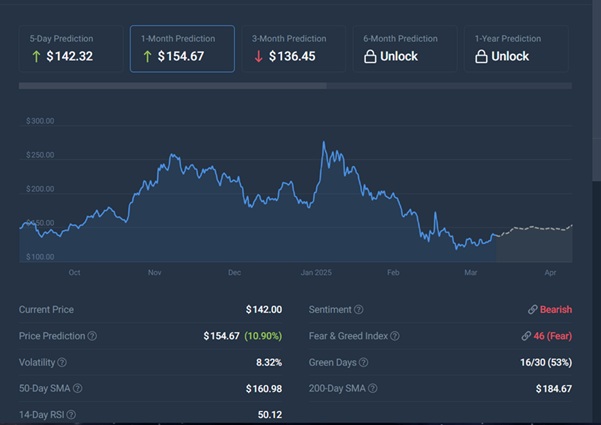Open the 46 (Fear) index link

coord(546,336)
